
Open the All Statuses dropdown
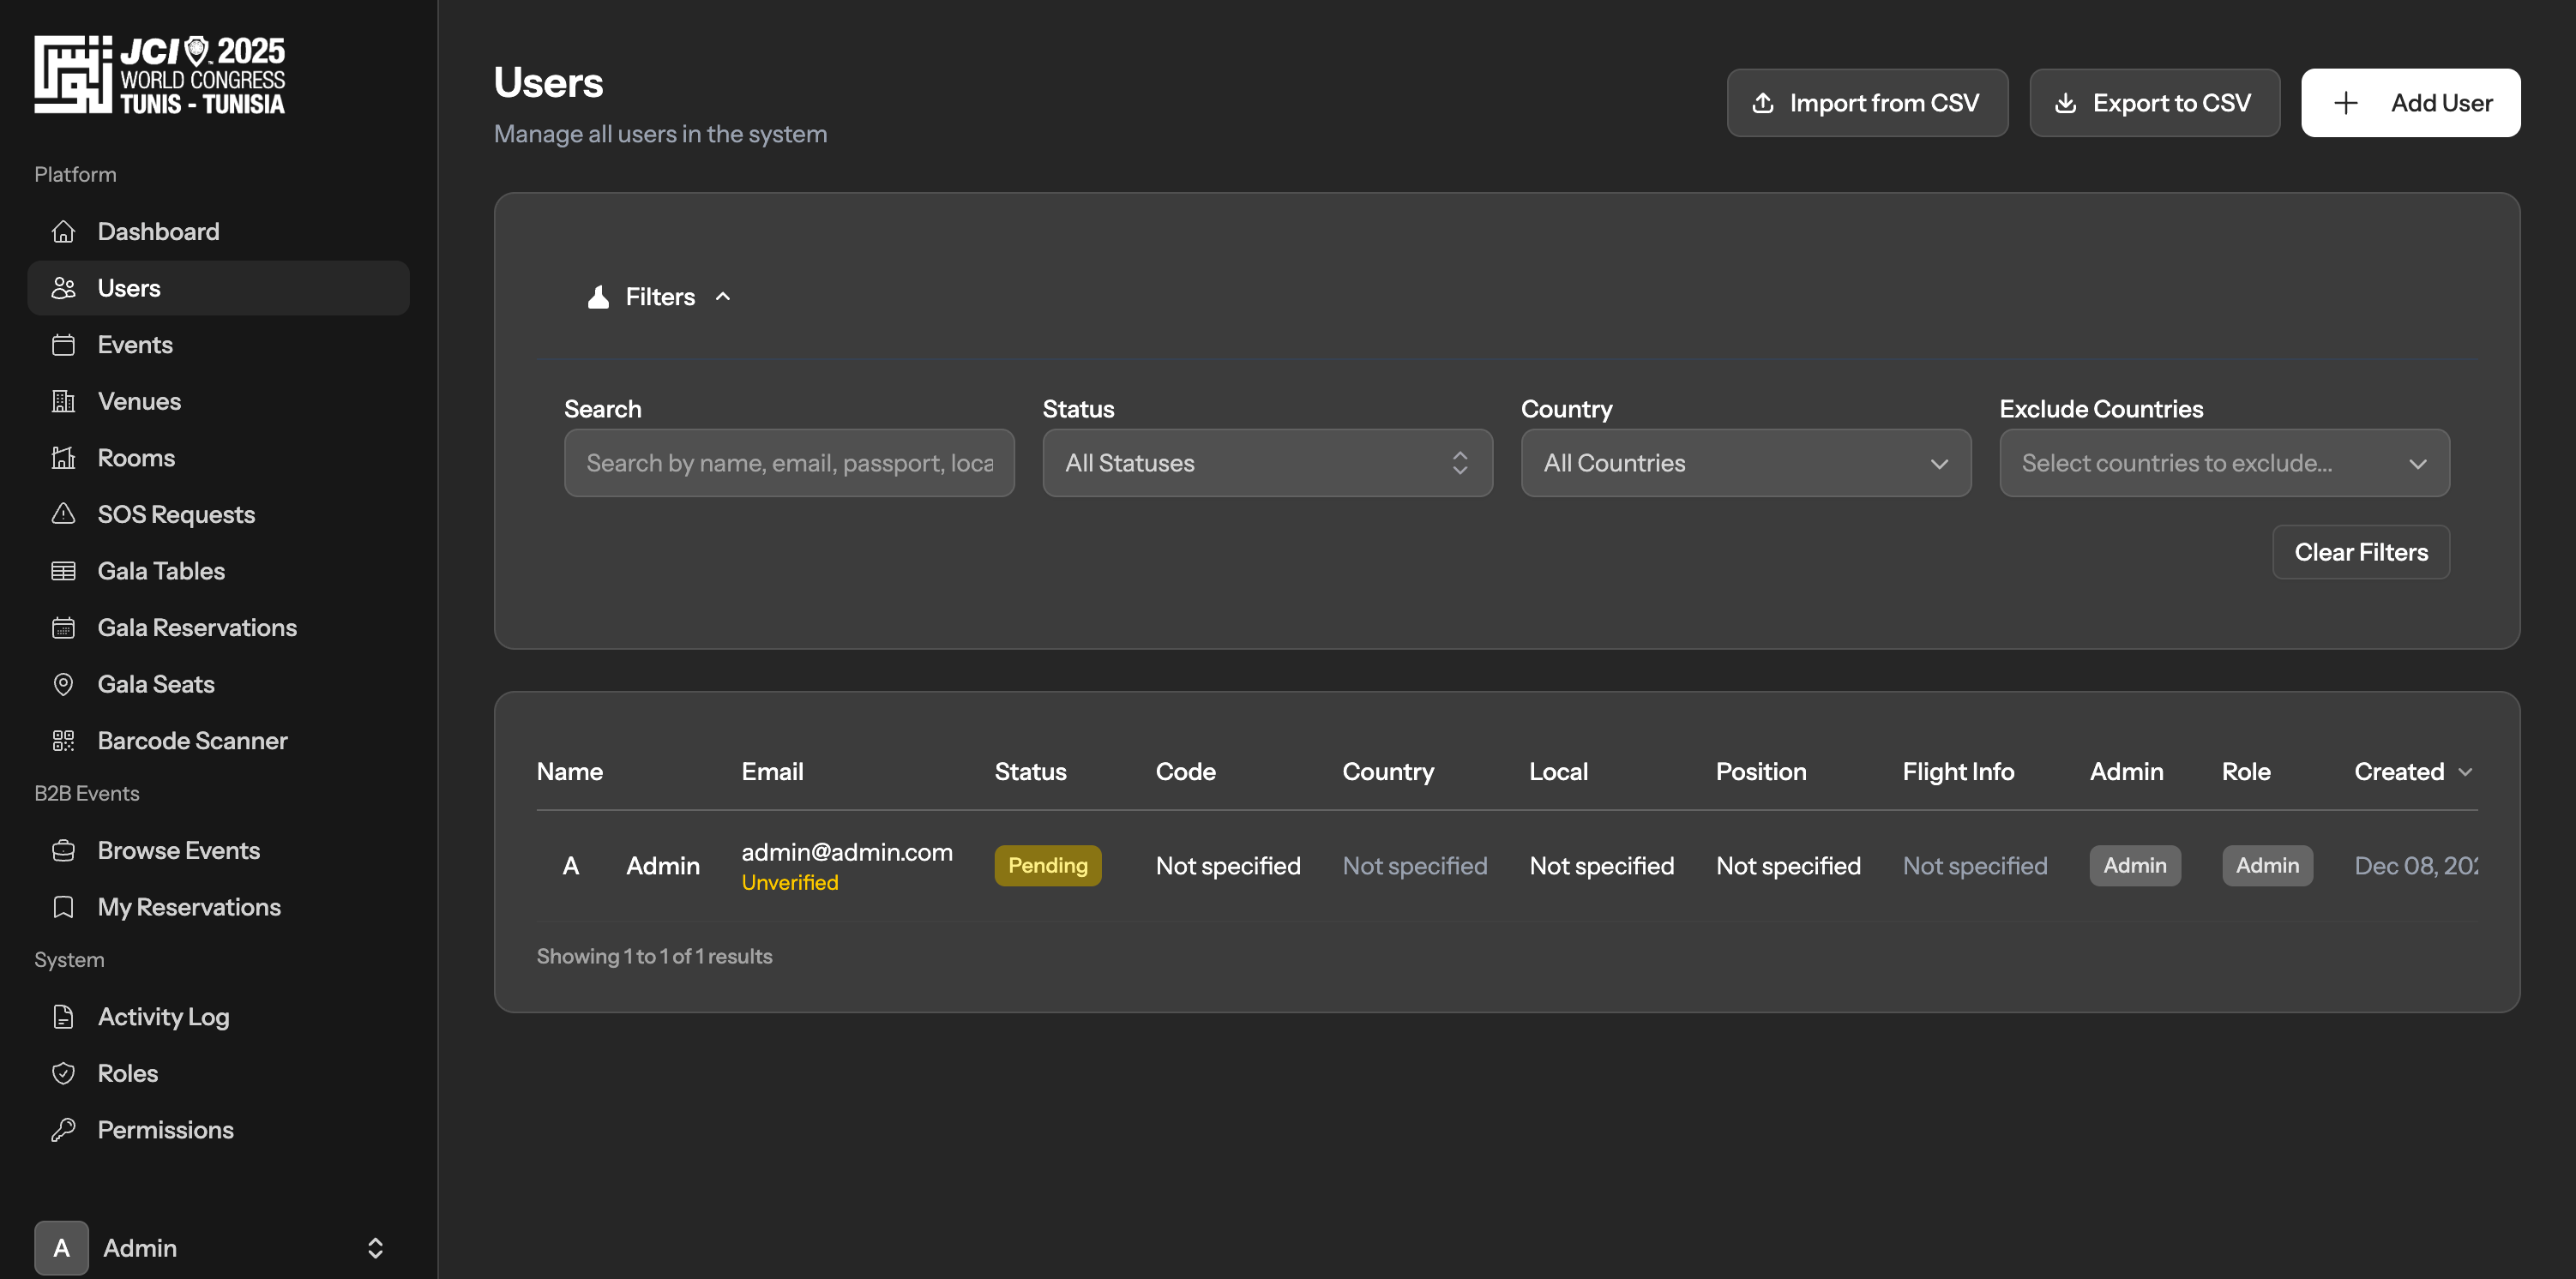coord(1267,463)
